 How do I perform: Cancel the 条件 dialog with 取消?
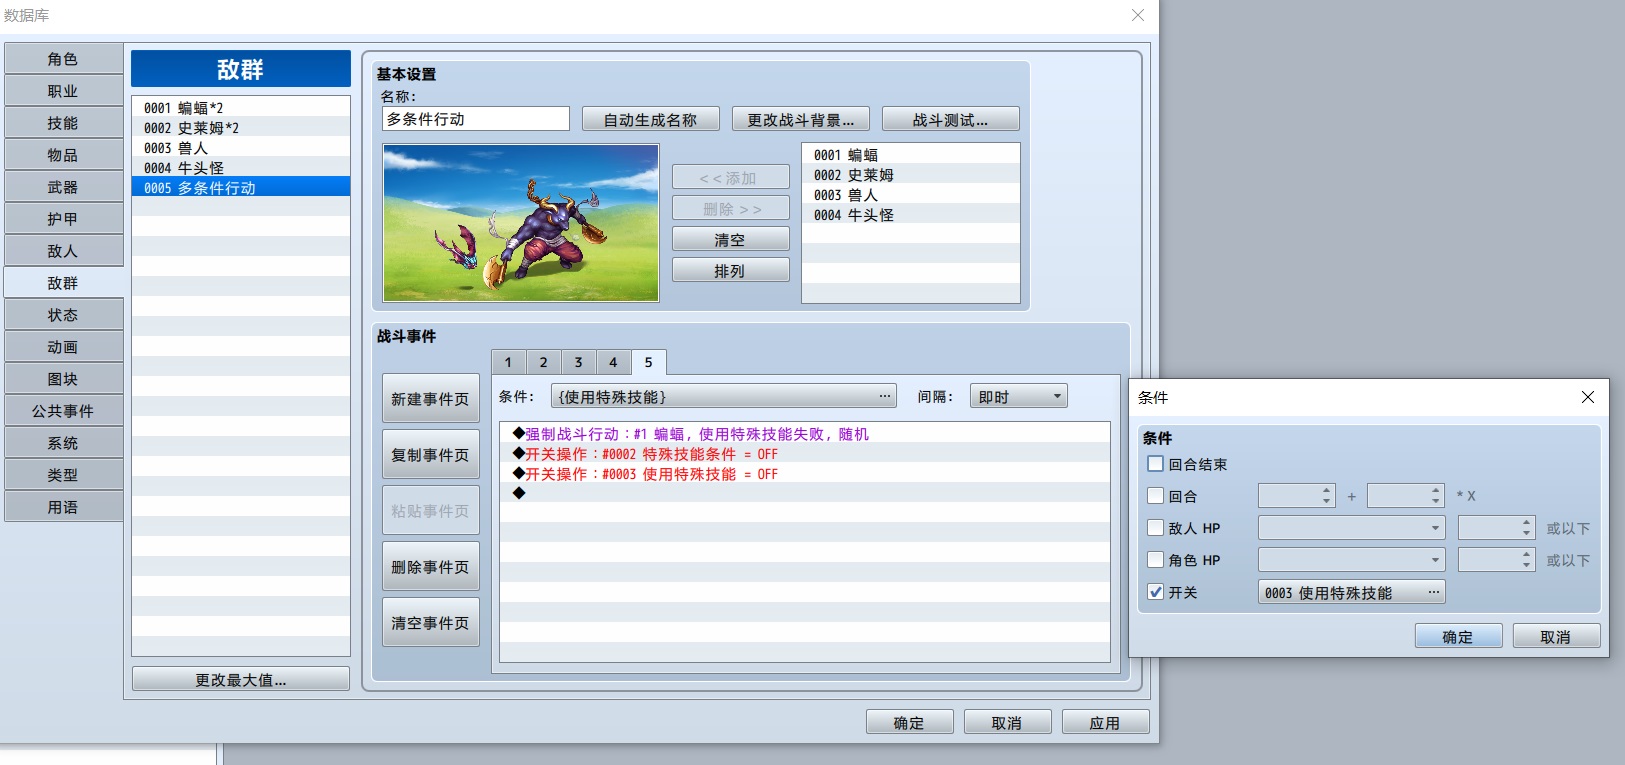point(1556,637)
